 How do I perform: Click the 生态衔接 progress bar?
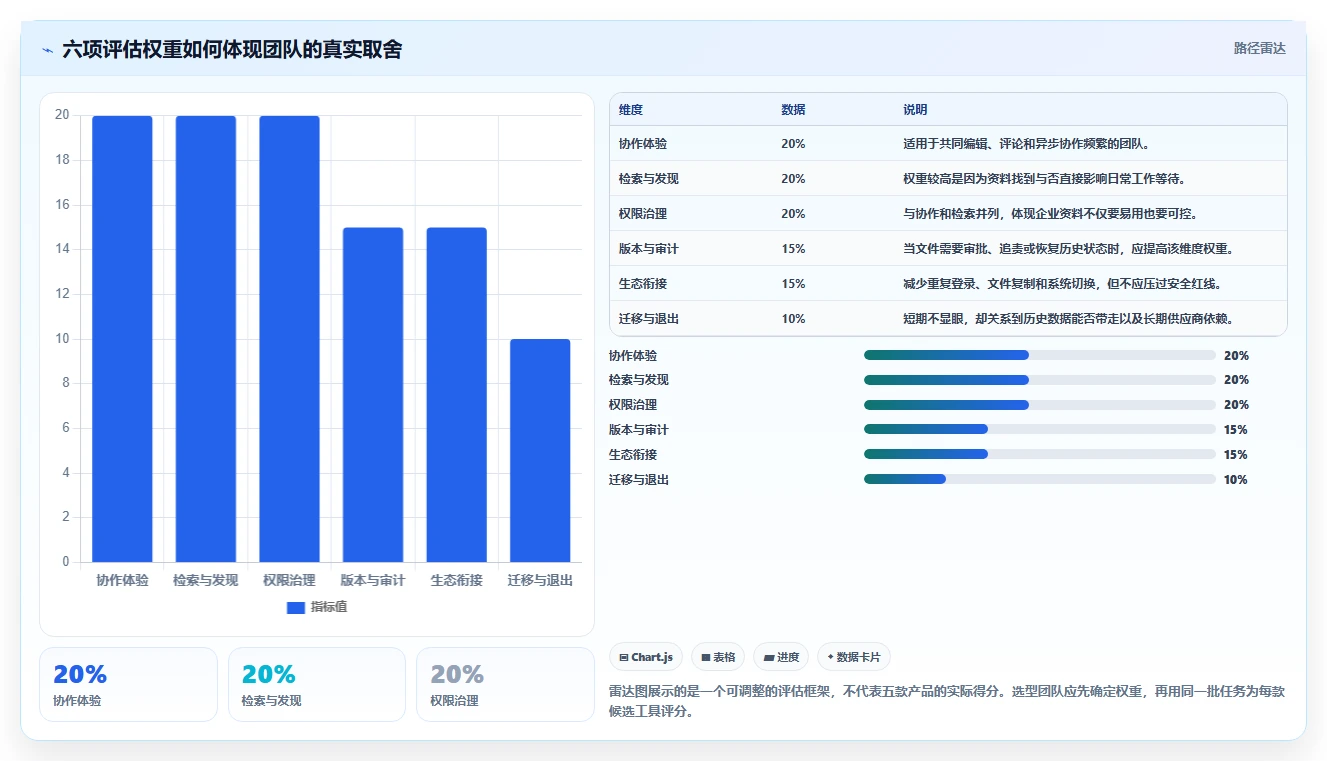1040,454
